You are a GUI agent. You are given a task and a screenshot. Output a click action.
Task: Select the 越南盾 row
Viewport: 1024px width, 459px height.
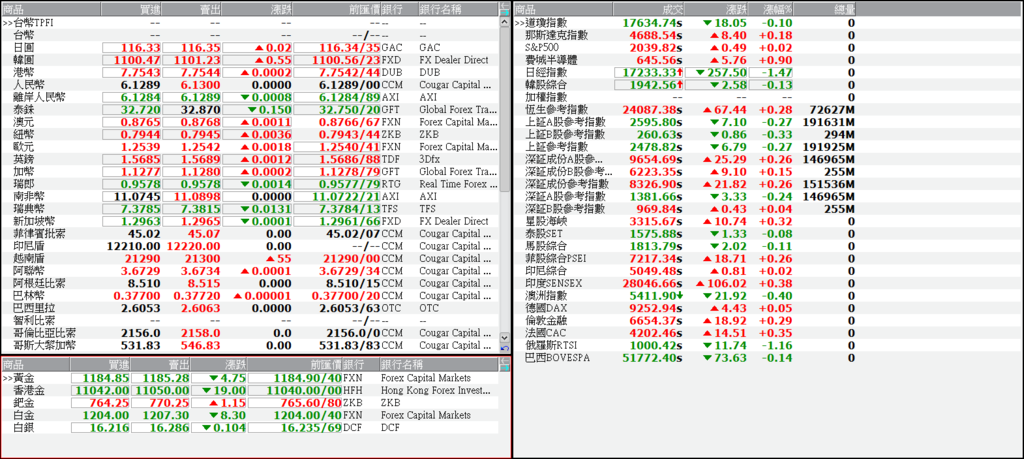250,258
